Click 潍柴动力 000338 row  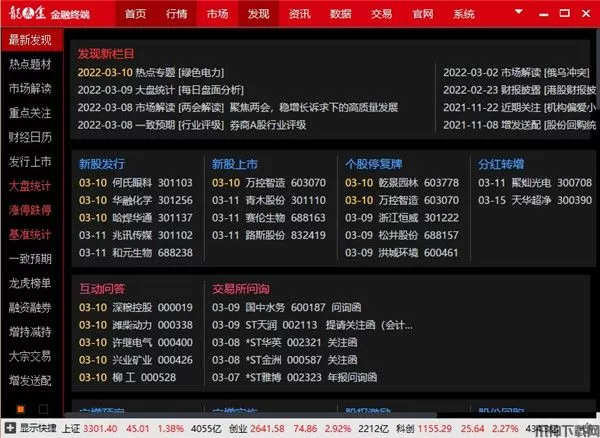[136, 325]
